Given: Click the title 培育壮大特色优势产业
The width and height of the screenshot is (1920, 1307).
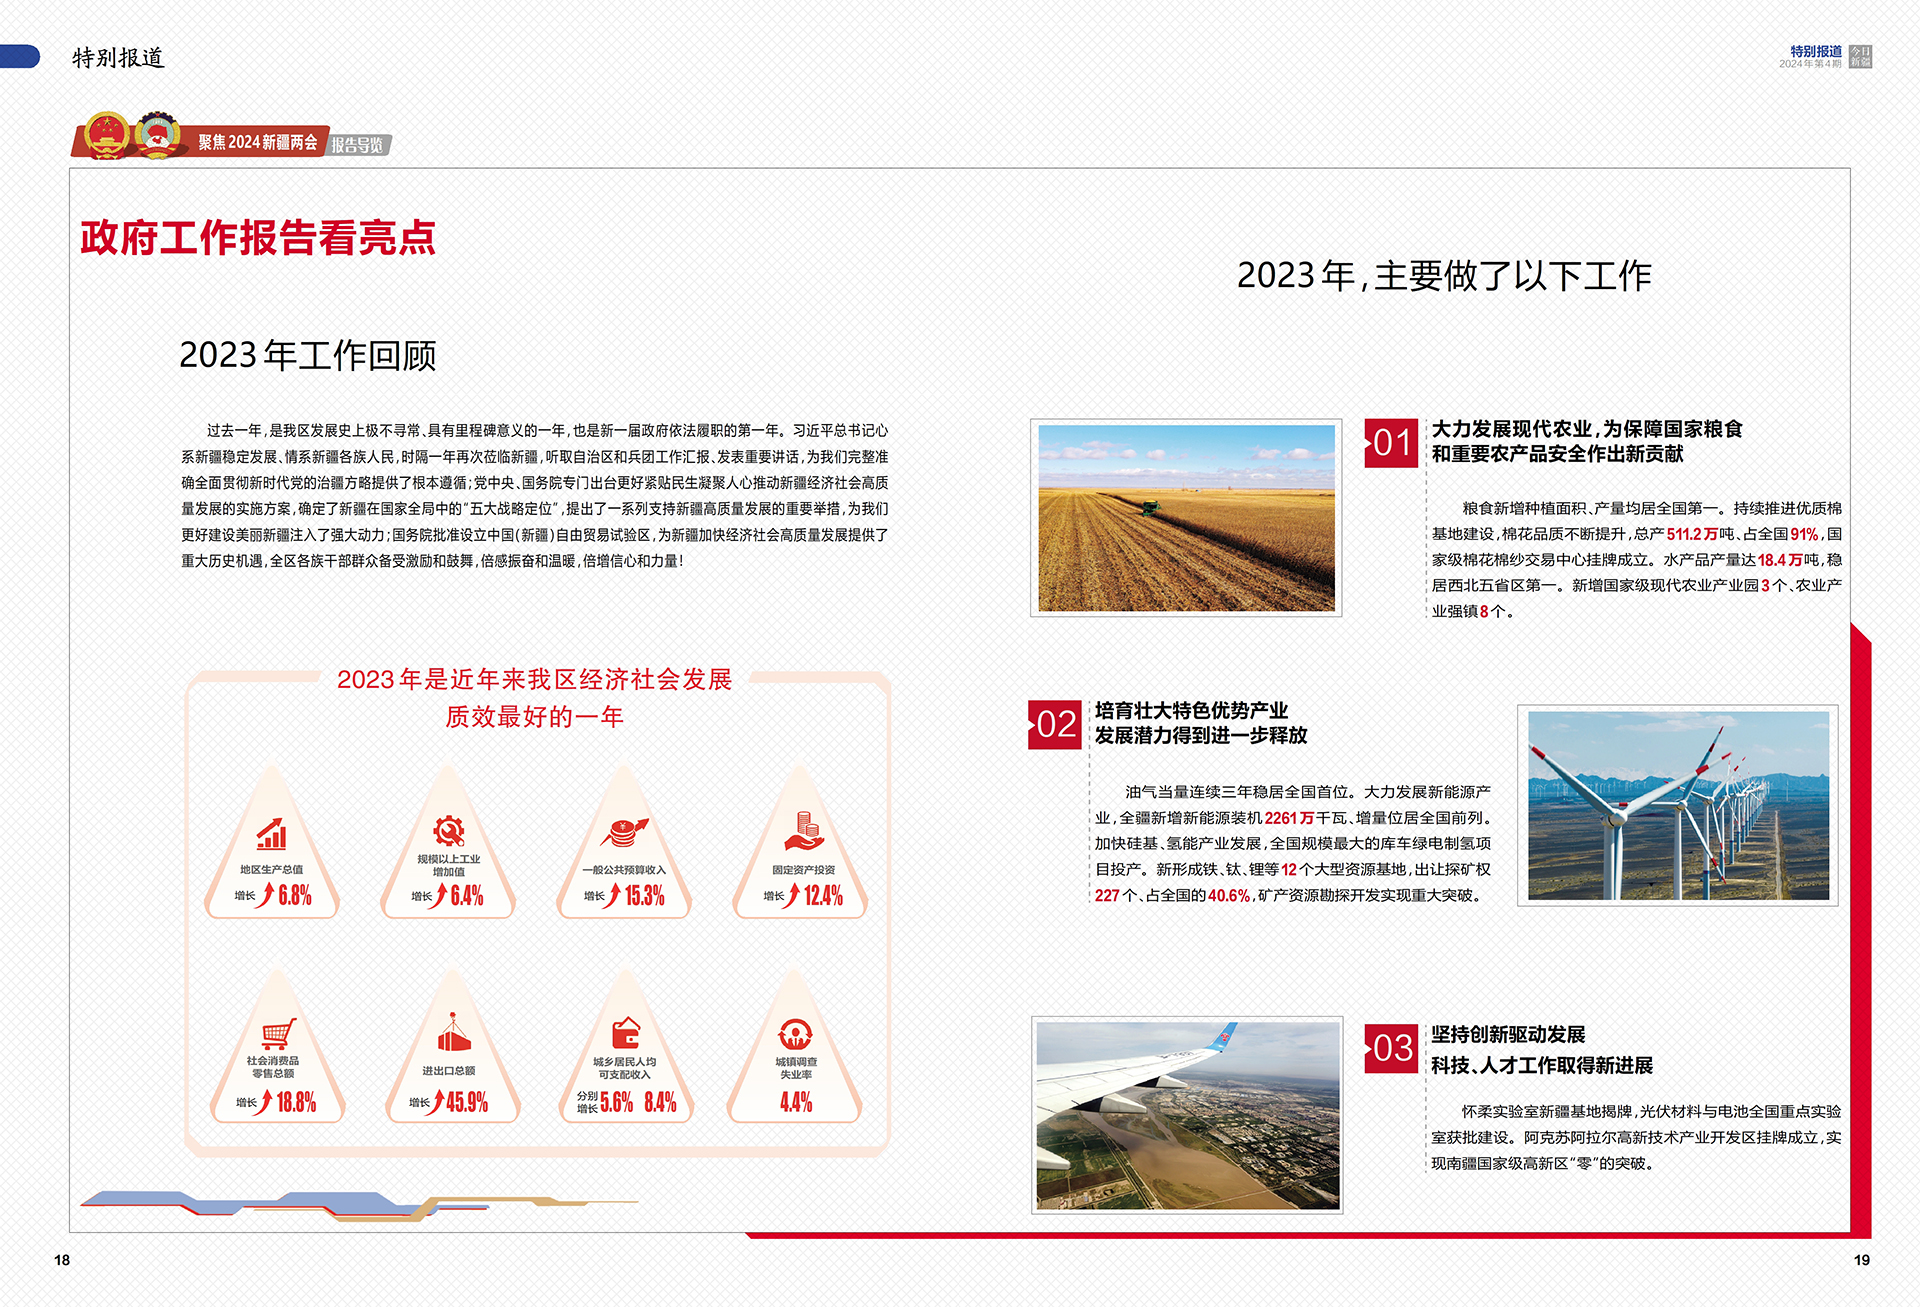Looking at the screenshot, I should [1191, 710].
